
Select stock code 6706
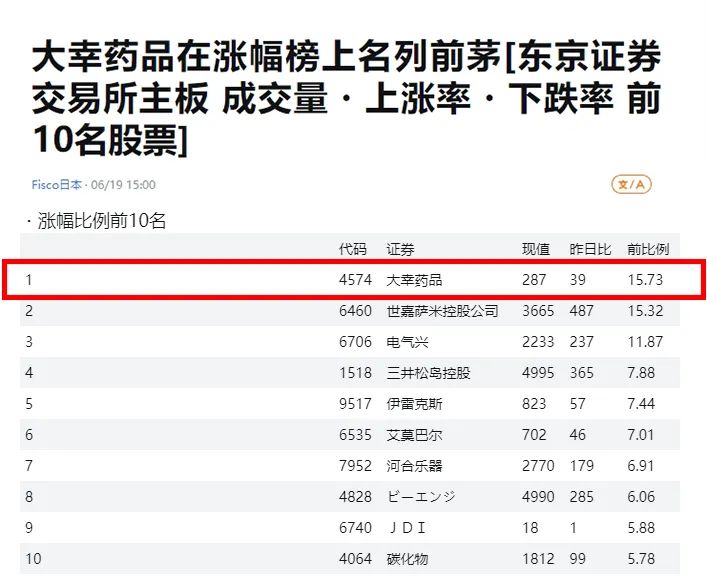point(355,342)
